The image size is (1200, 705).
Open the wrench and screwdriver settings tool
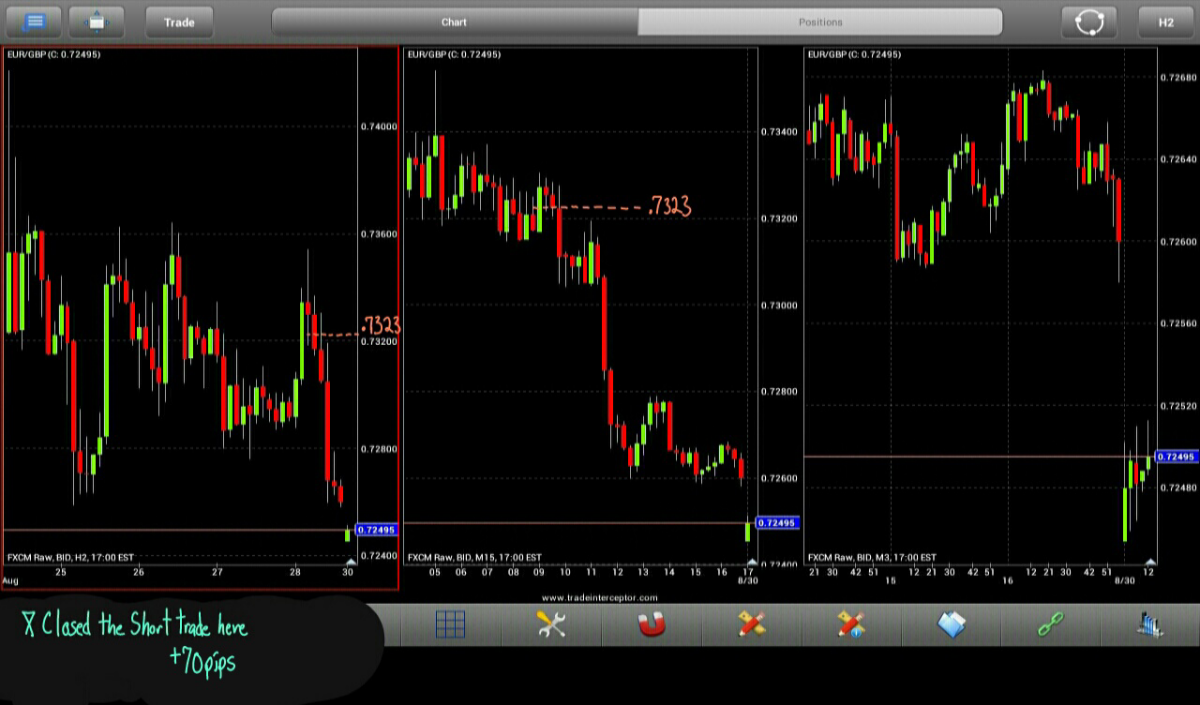coord(551,625)
